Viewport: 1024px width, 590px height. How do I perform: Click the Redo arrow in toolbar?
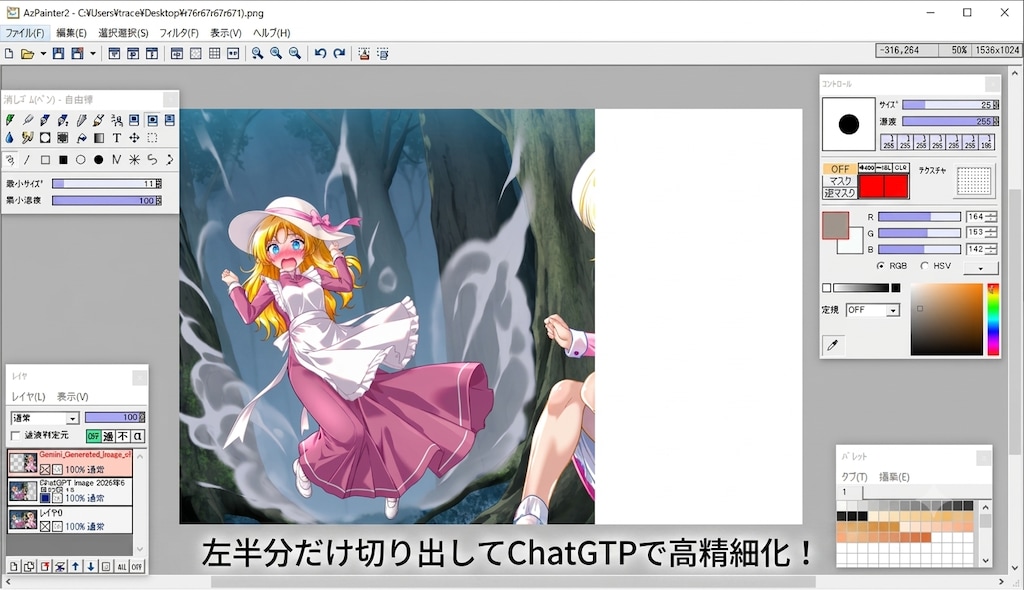tap(339, 54)
